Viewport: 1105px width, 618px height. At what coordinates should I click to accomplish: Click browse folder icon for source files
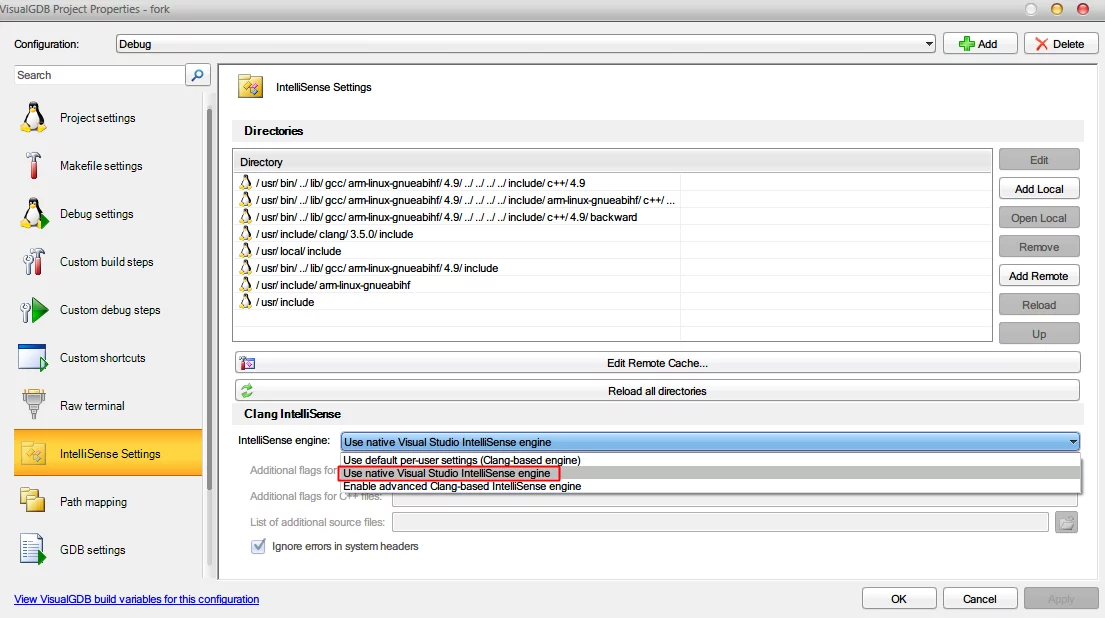pyautogui.click(x=1066, y=522)
